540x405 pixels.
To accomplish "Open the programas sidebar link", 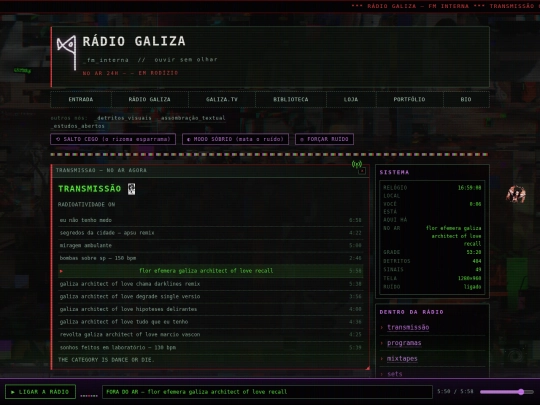I will pyautogui.click(x=404, y=343).
